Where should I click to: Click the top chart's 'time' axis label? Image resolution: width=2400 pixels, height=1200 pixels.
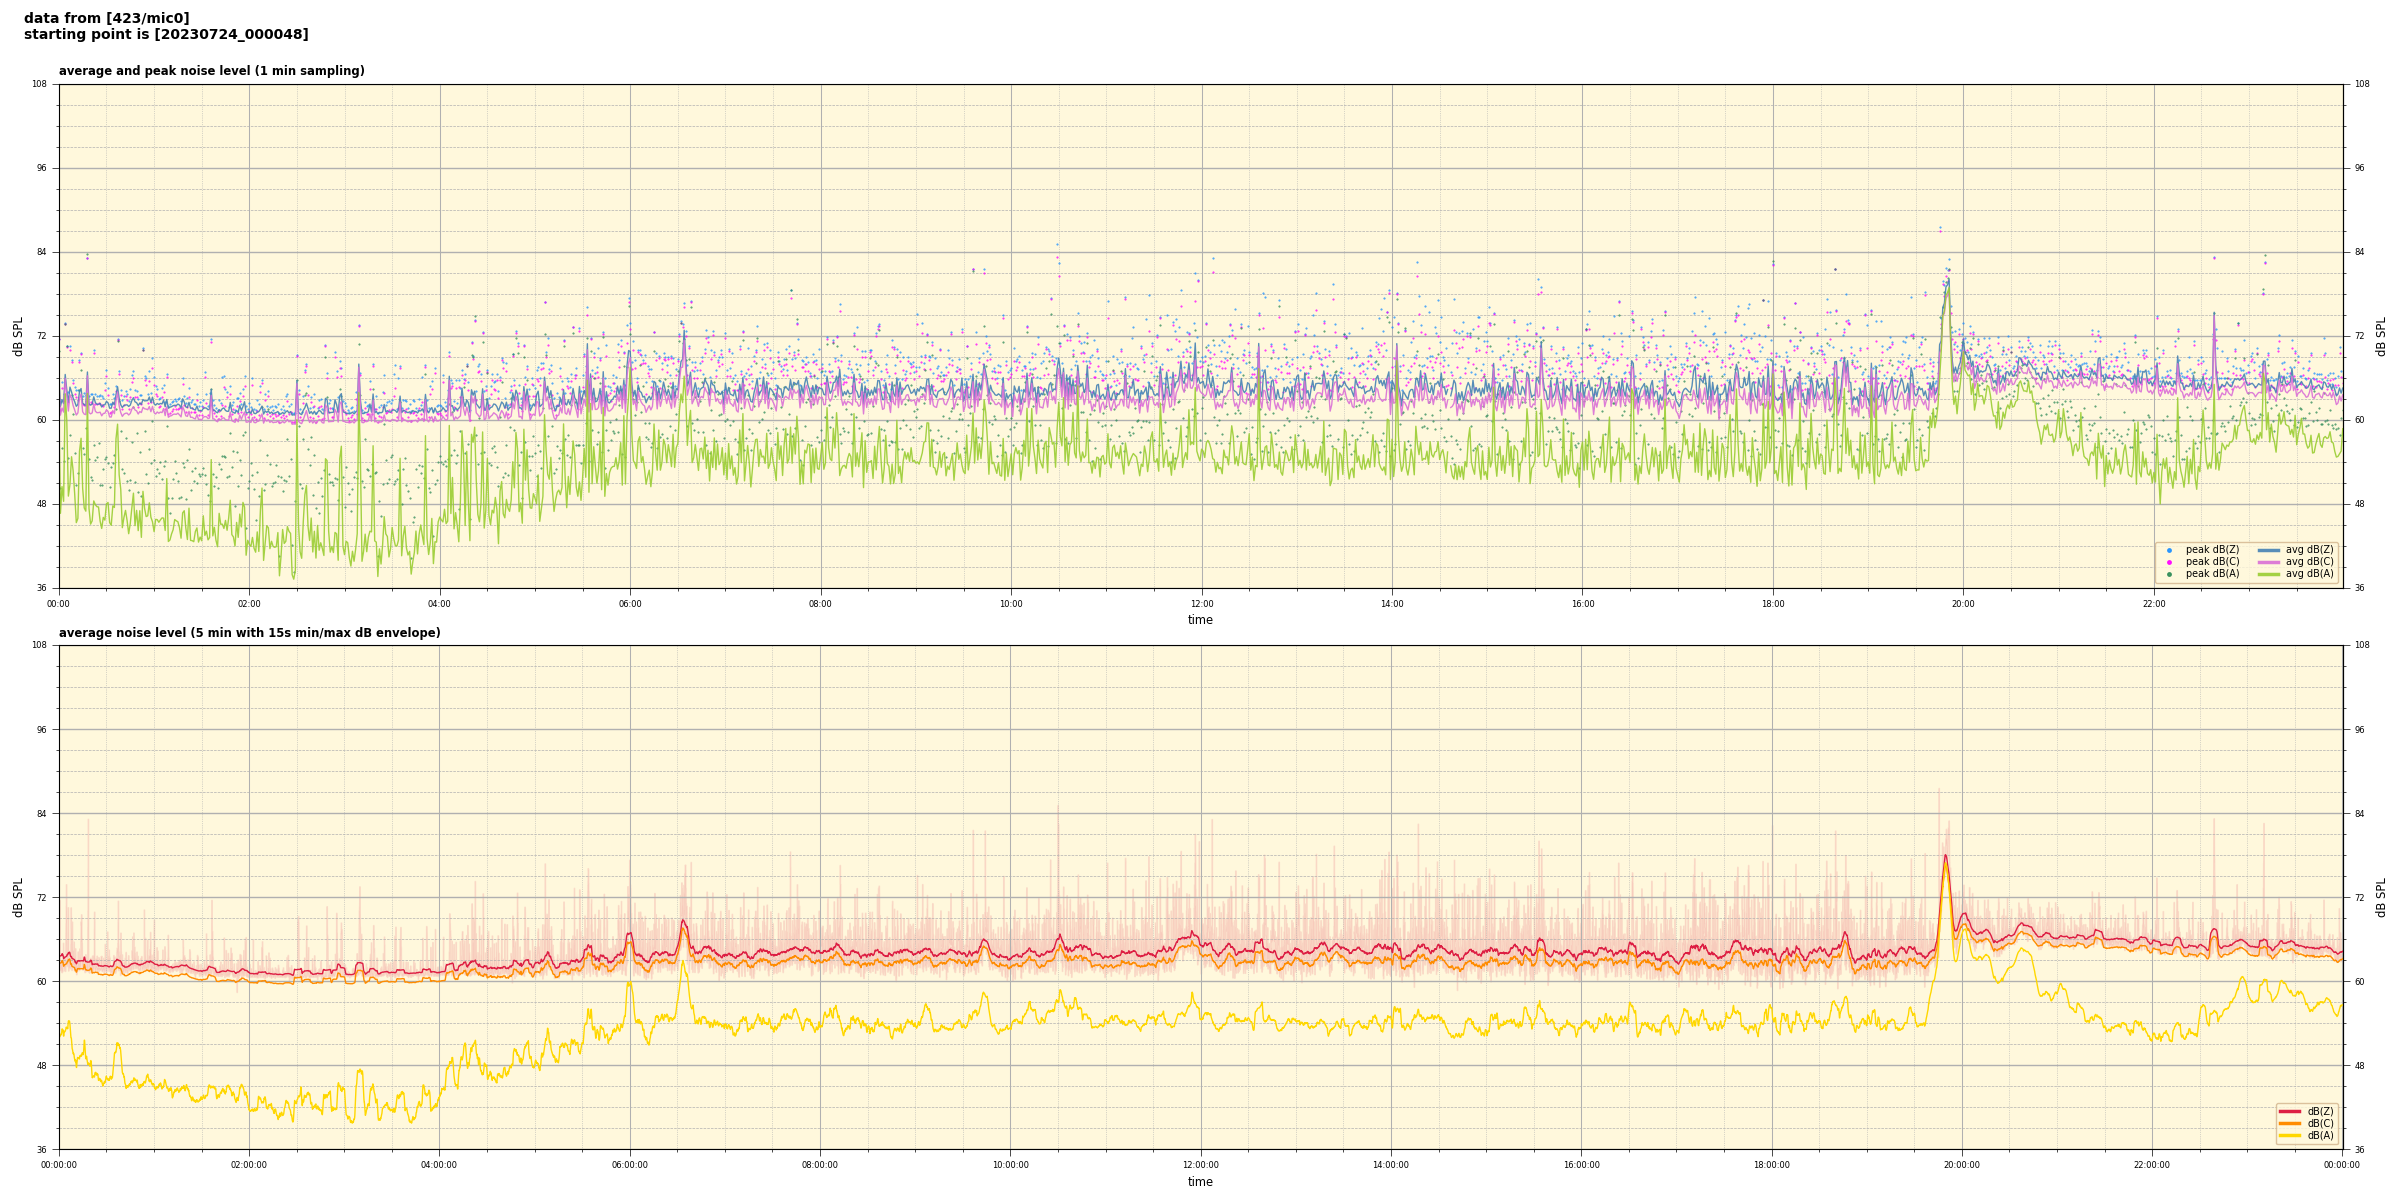1200,620
